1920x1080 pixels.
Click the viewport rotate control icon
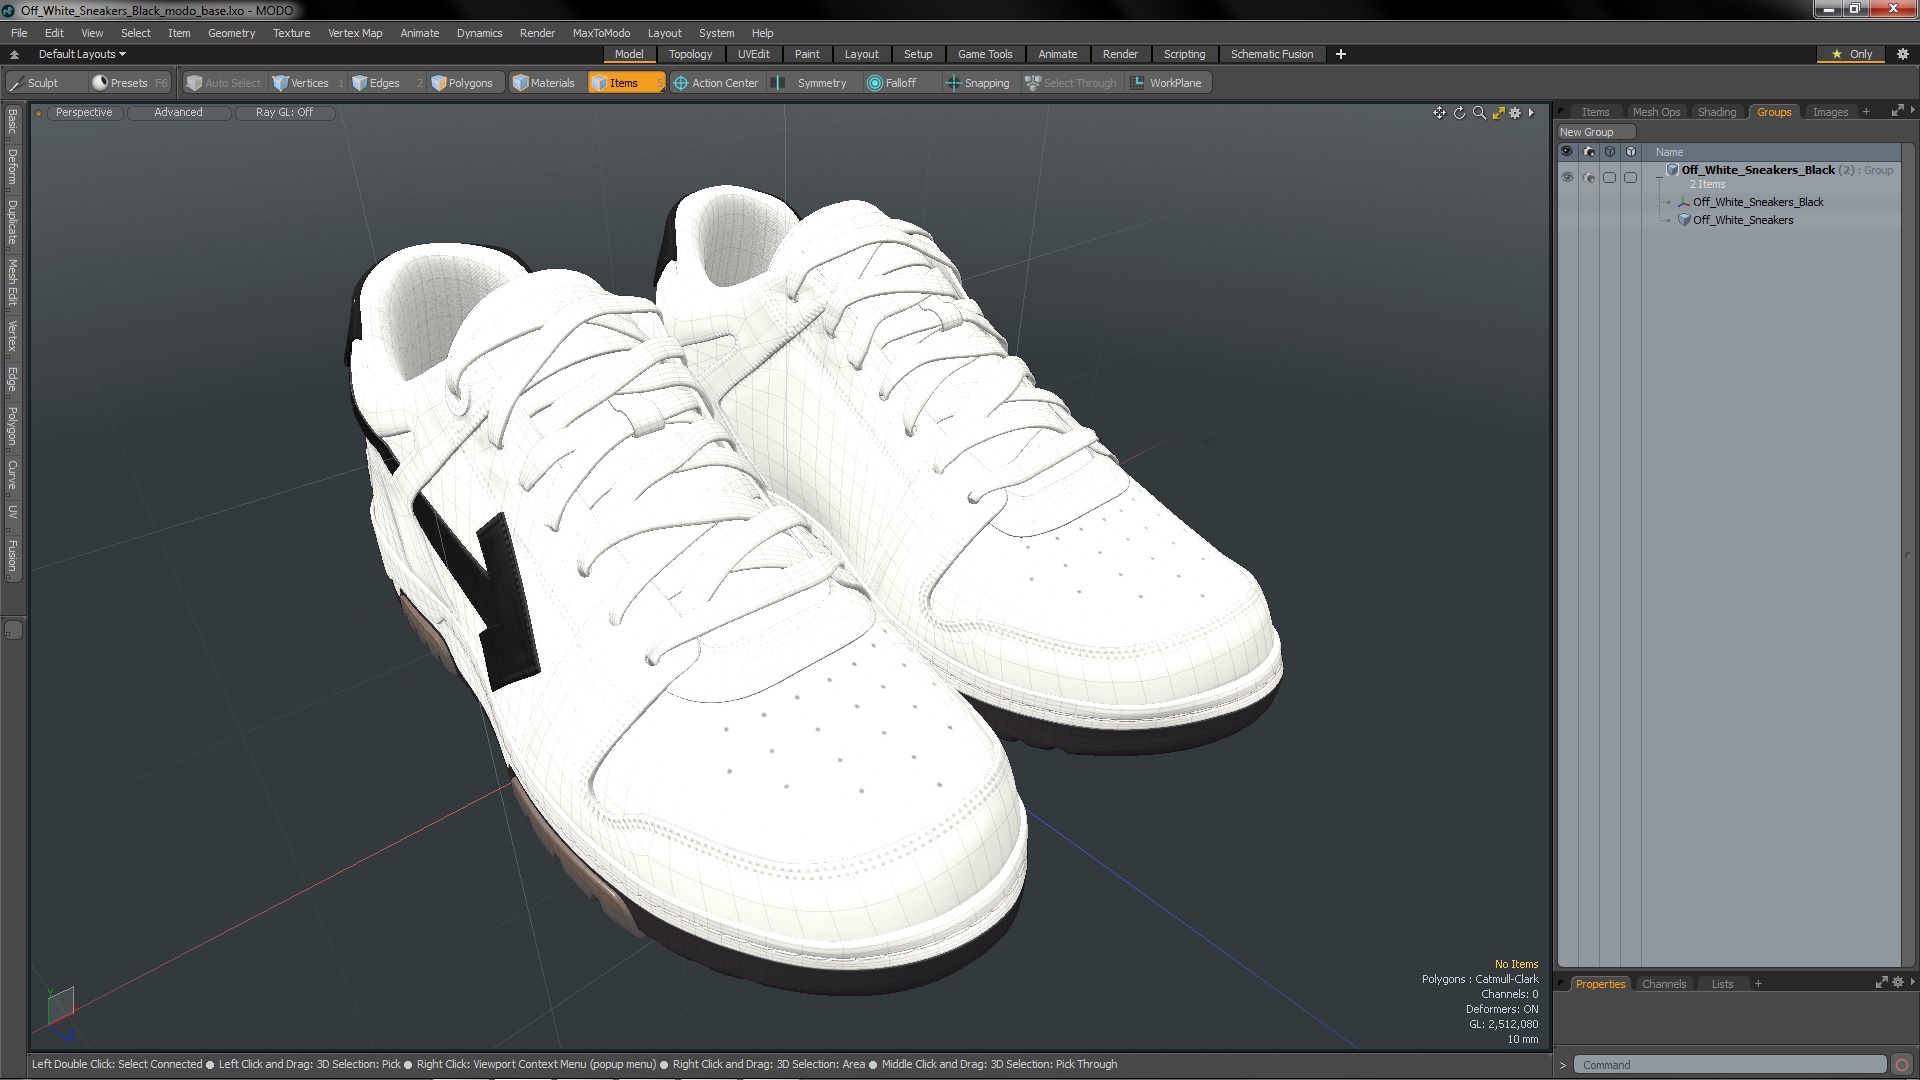pyautogui.click(x=1459, y=113)
